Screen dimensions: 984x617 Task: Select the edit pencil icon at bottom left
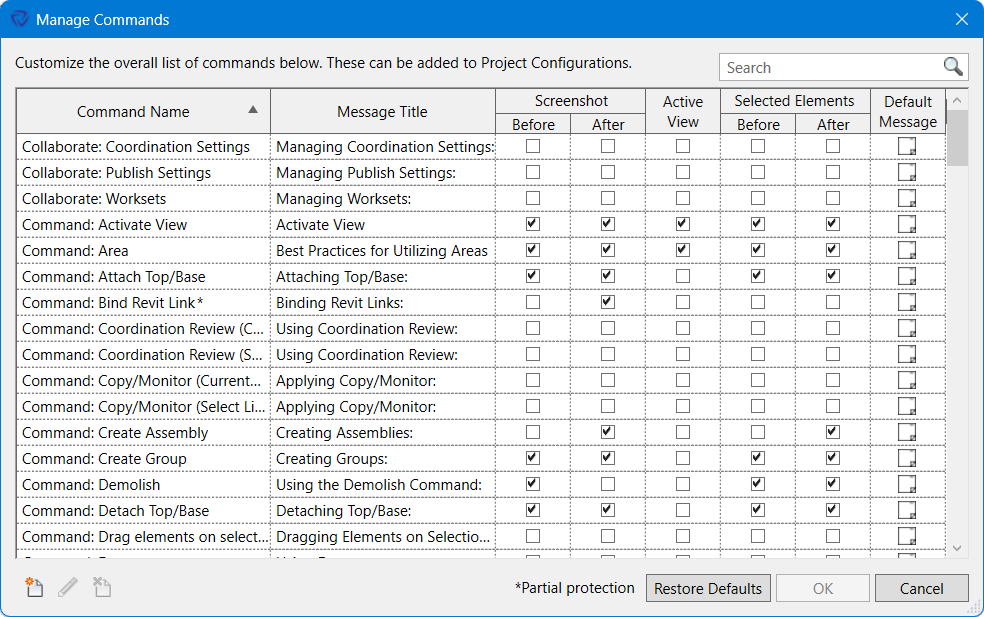[x=67, y=588]
